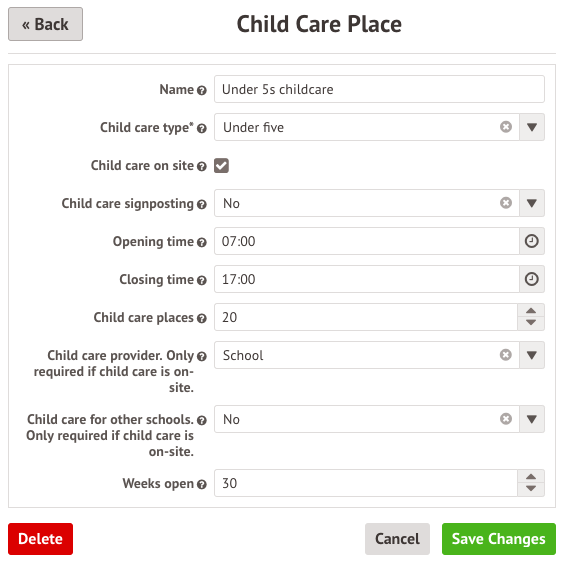Clear the Child care for other schools value
The height and width of the screenshot is (576, 565).
click(x=506, y=419)
